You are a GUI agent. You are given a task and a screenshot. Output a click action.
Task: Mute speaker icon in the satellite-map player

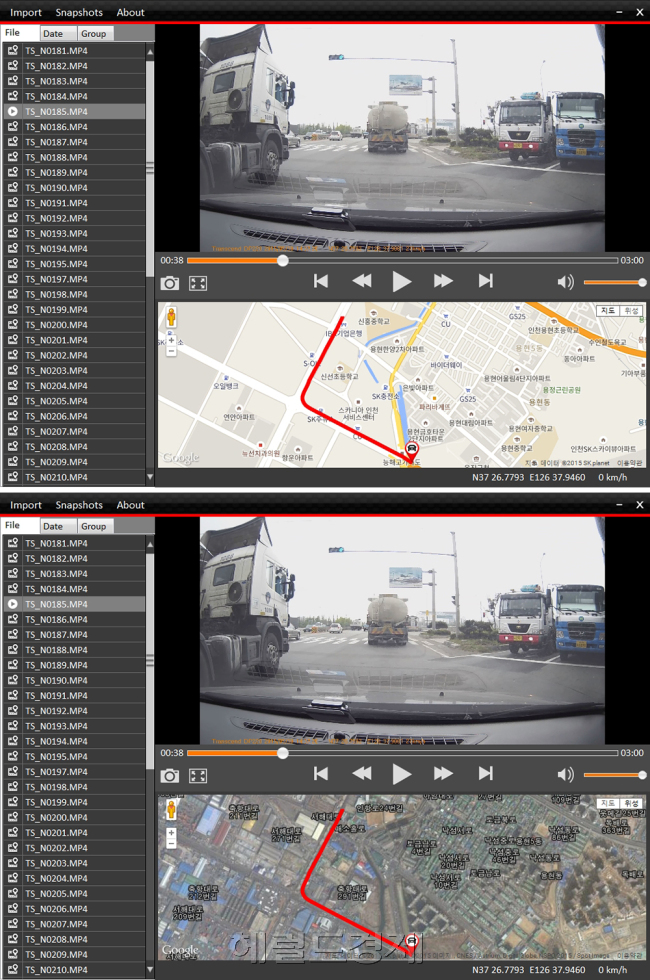pos(565,775)
